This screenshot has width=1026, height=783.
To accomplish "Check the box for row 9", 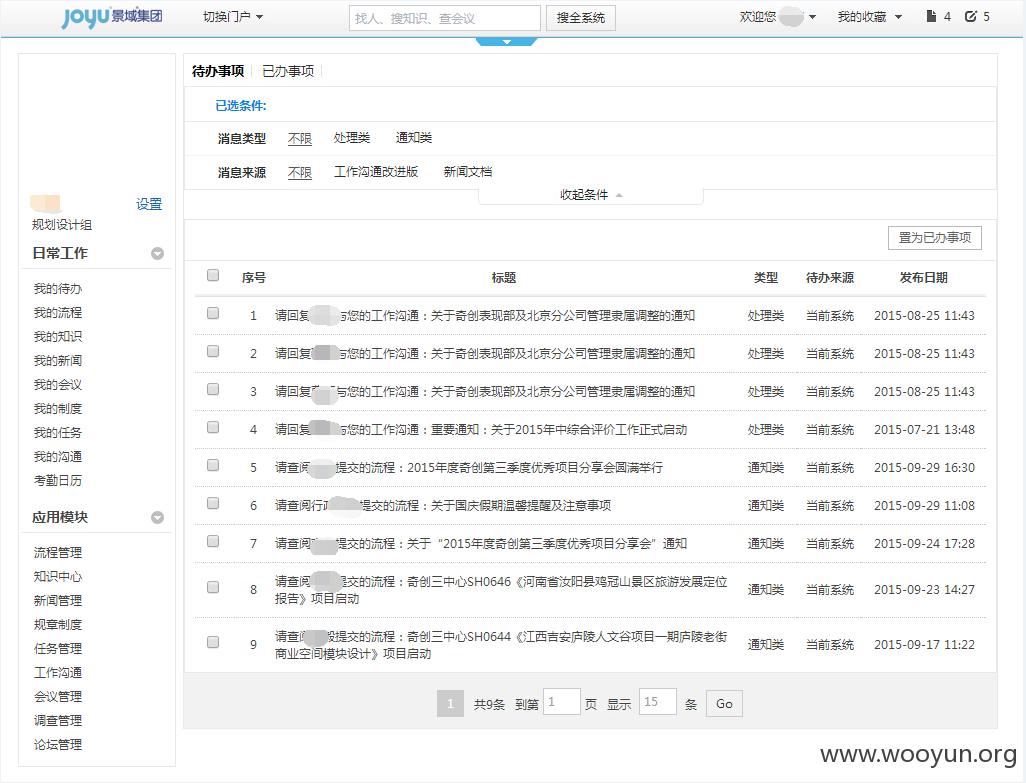I will point(213,642).
